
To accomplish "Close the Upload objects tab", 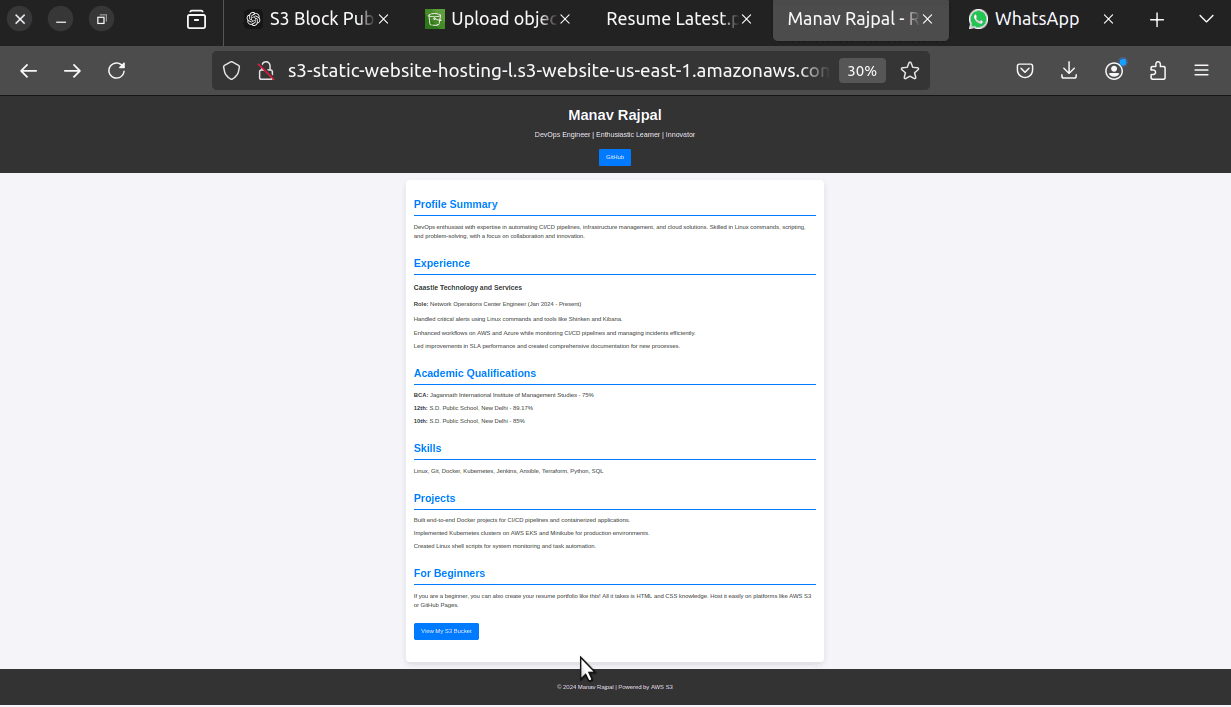I will (565, 19).
